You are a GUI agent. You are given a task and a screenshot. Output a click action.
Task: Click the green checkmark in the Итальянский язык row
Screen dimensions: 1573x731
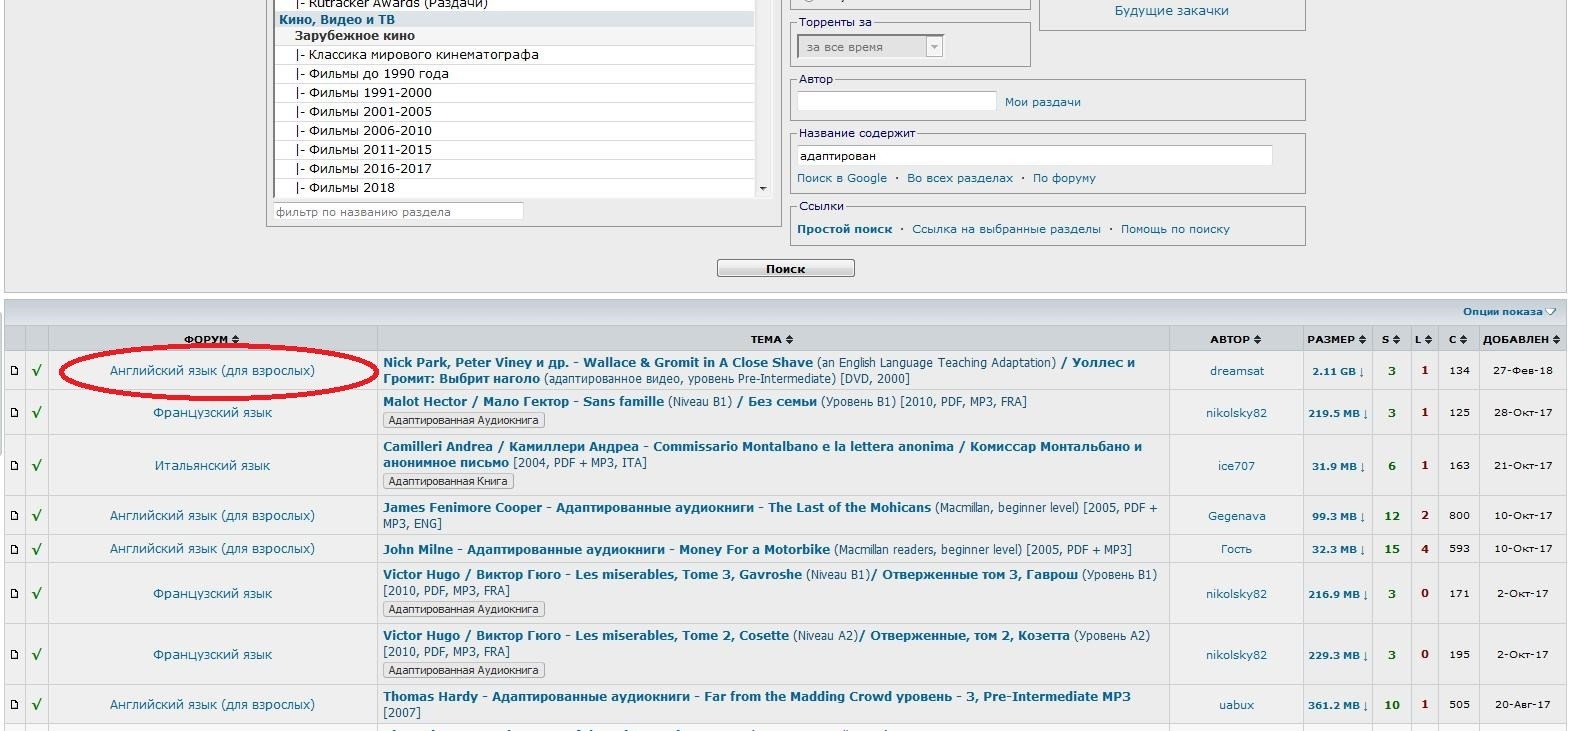[37, 465]
